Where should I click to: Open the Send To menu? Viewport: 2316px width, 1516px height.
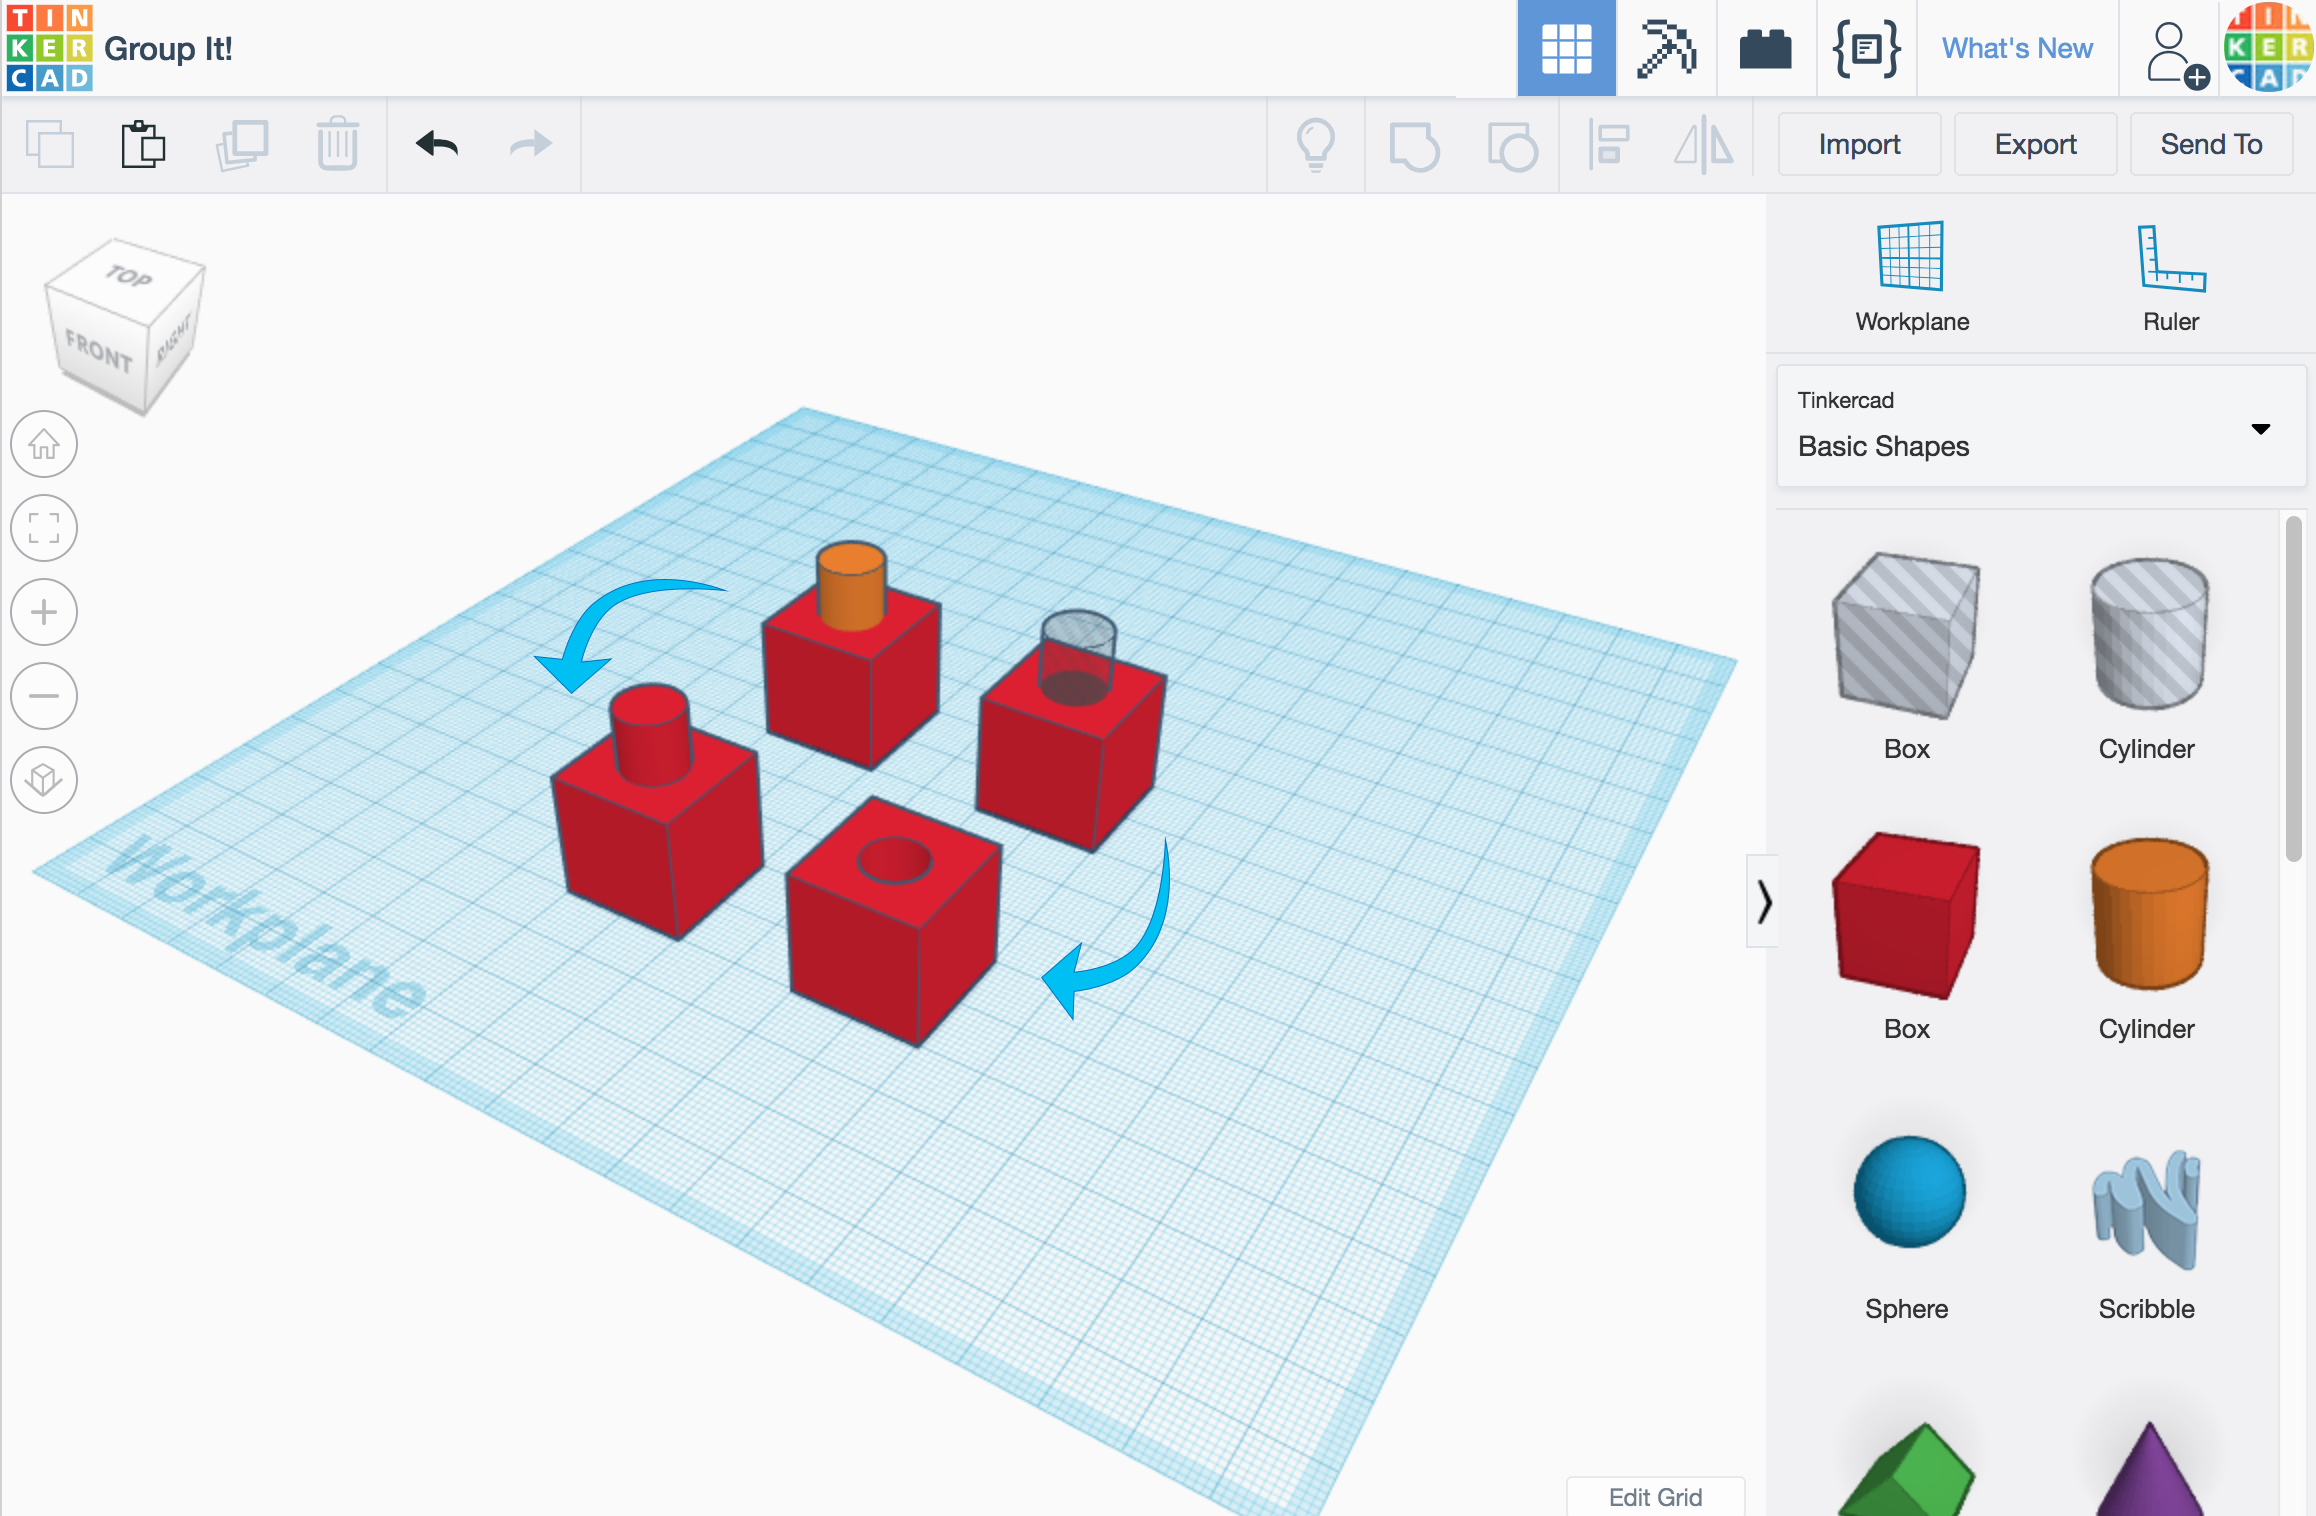point(2211,144)
